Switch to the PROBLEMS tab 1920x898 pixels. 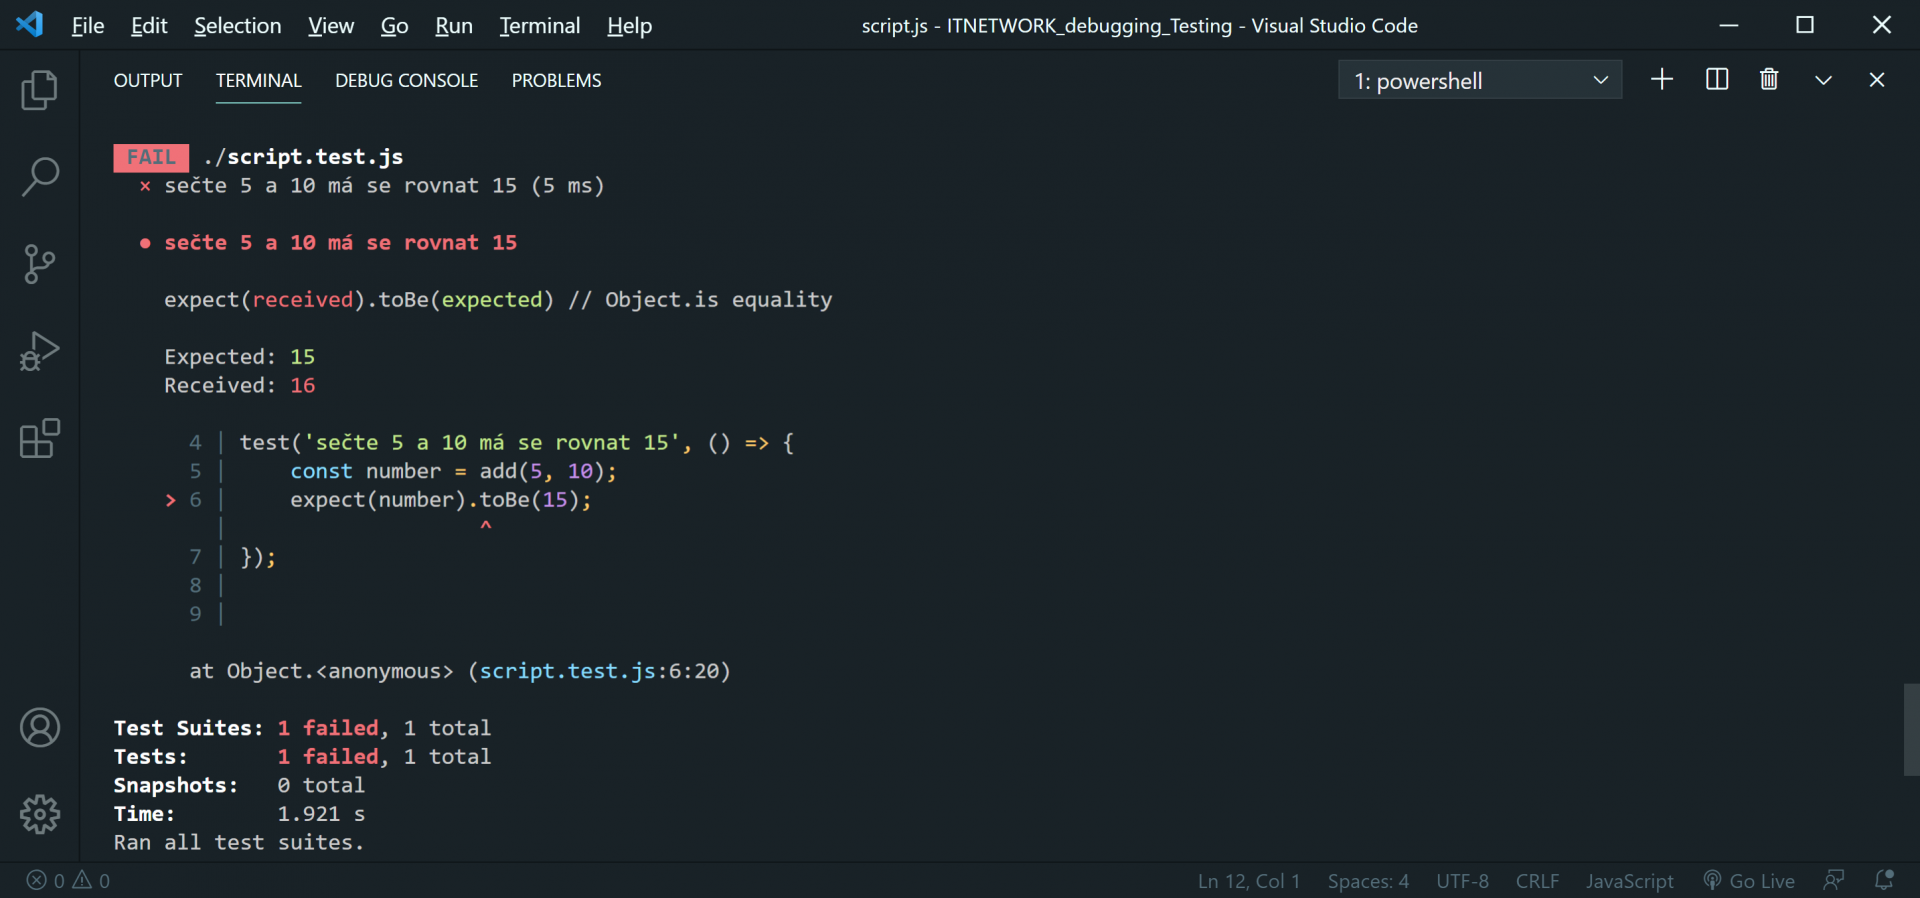[557, 80]
